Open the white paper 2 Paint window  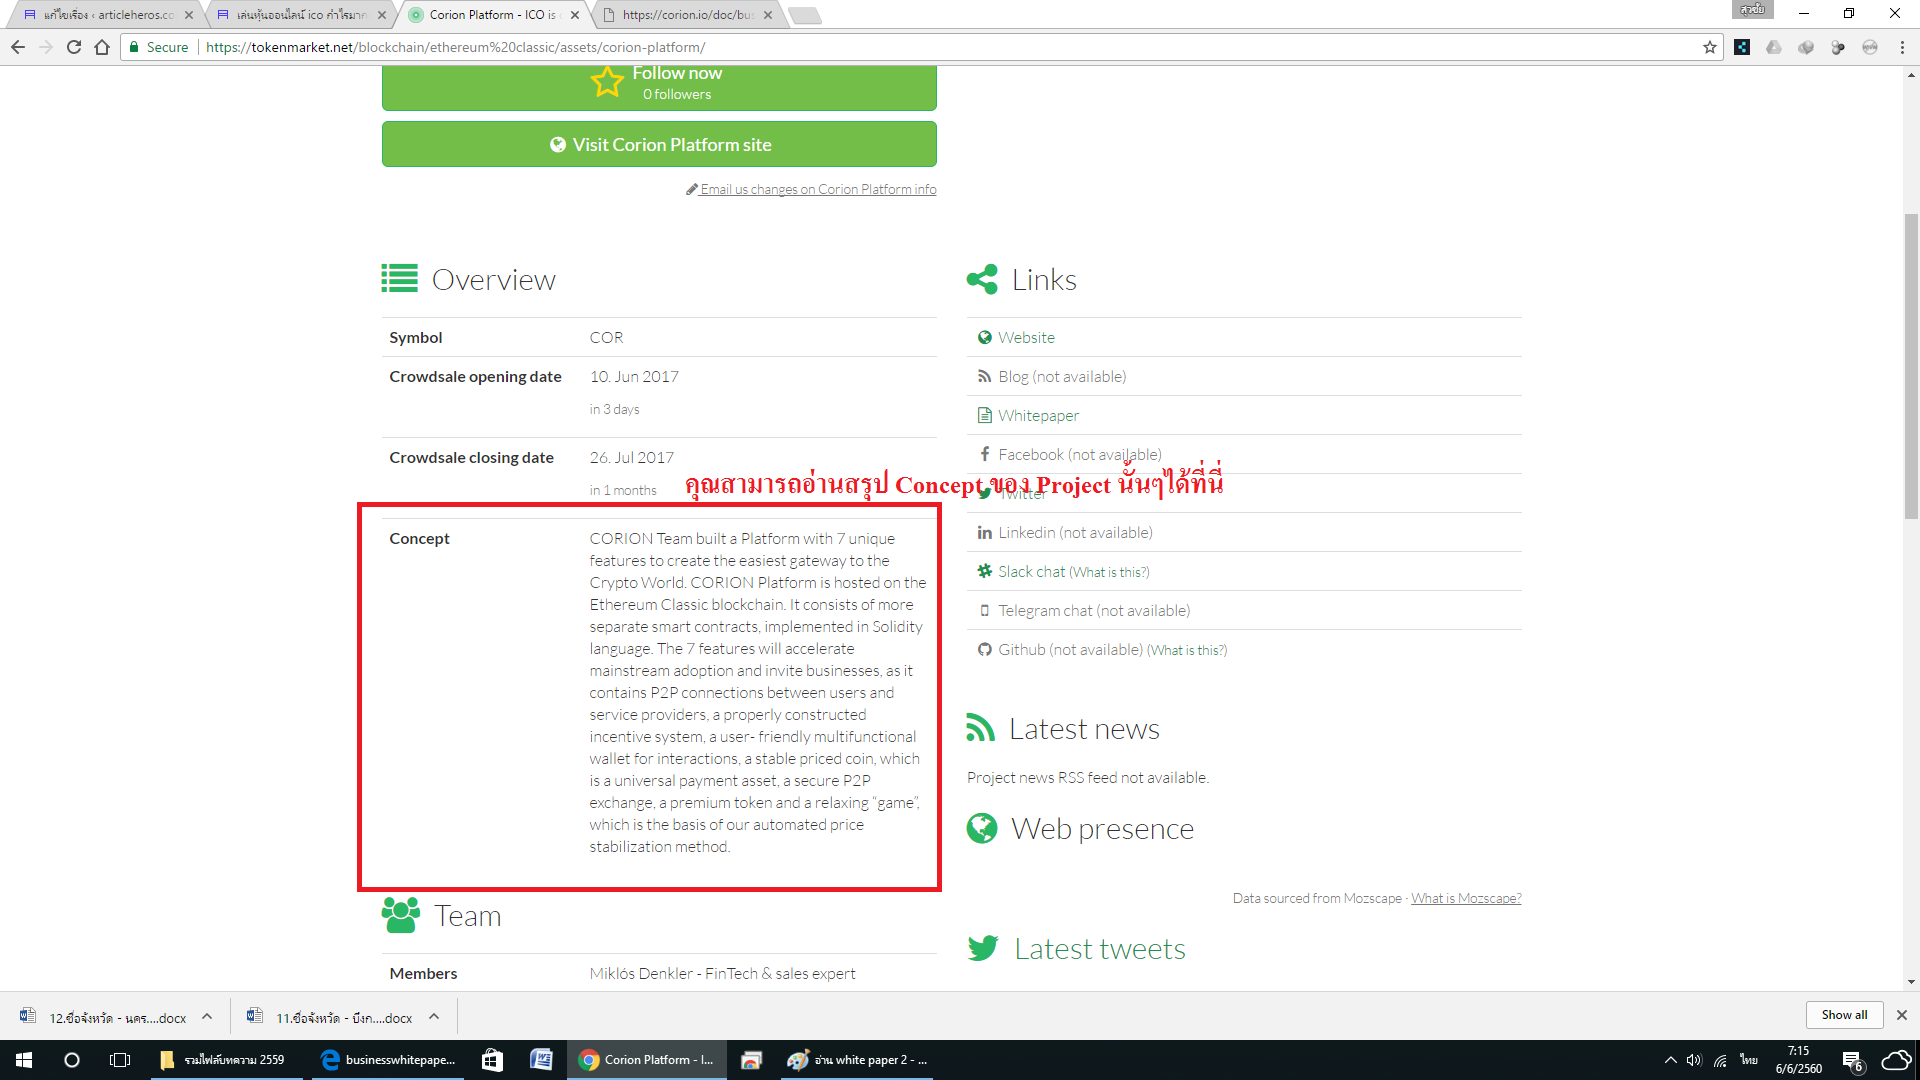click(857, 1060)
